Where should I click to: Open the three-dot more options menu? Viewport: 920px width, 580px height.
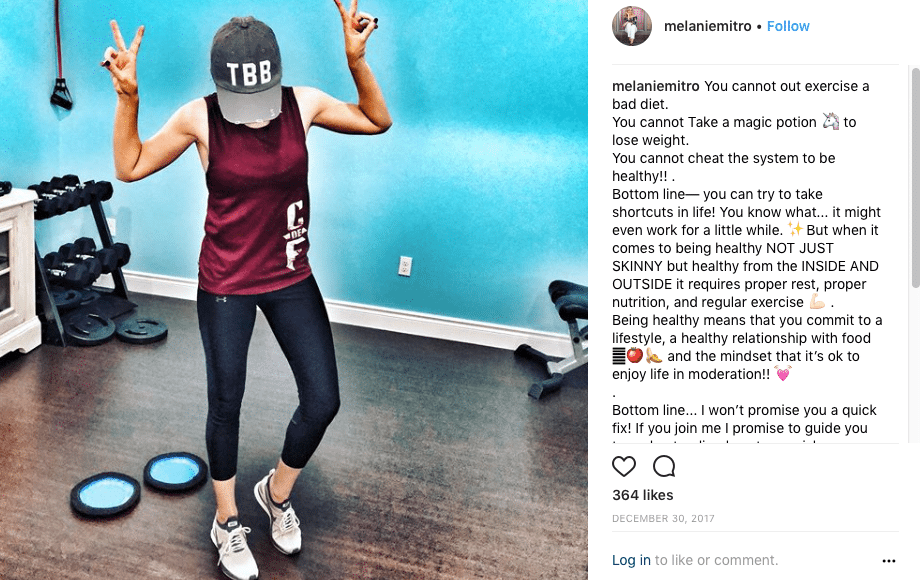coord(888,561)
